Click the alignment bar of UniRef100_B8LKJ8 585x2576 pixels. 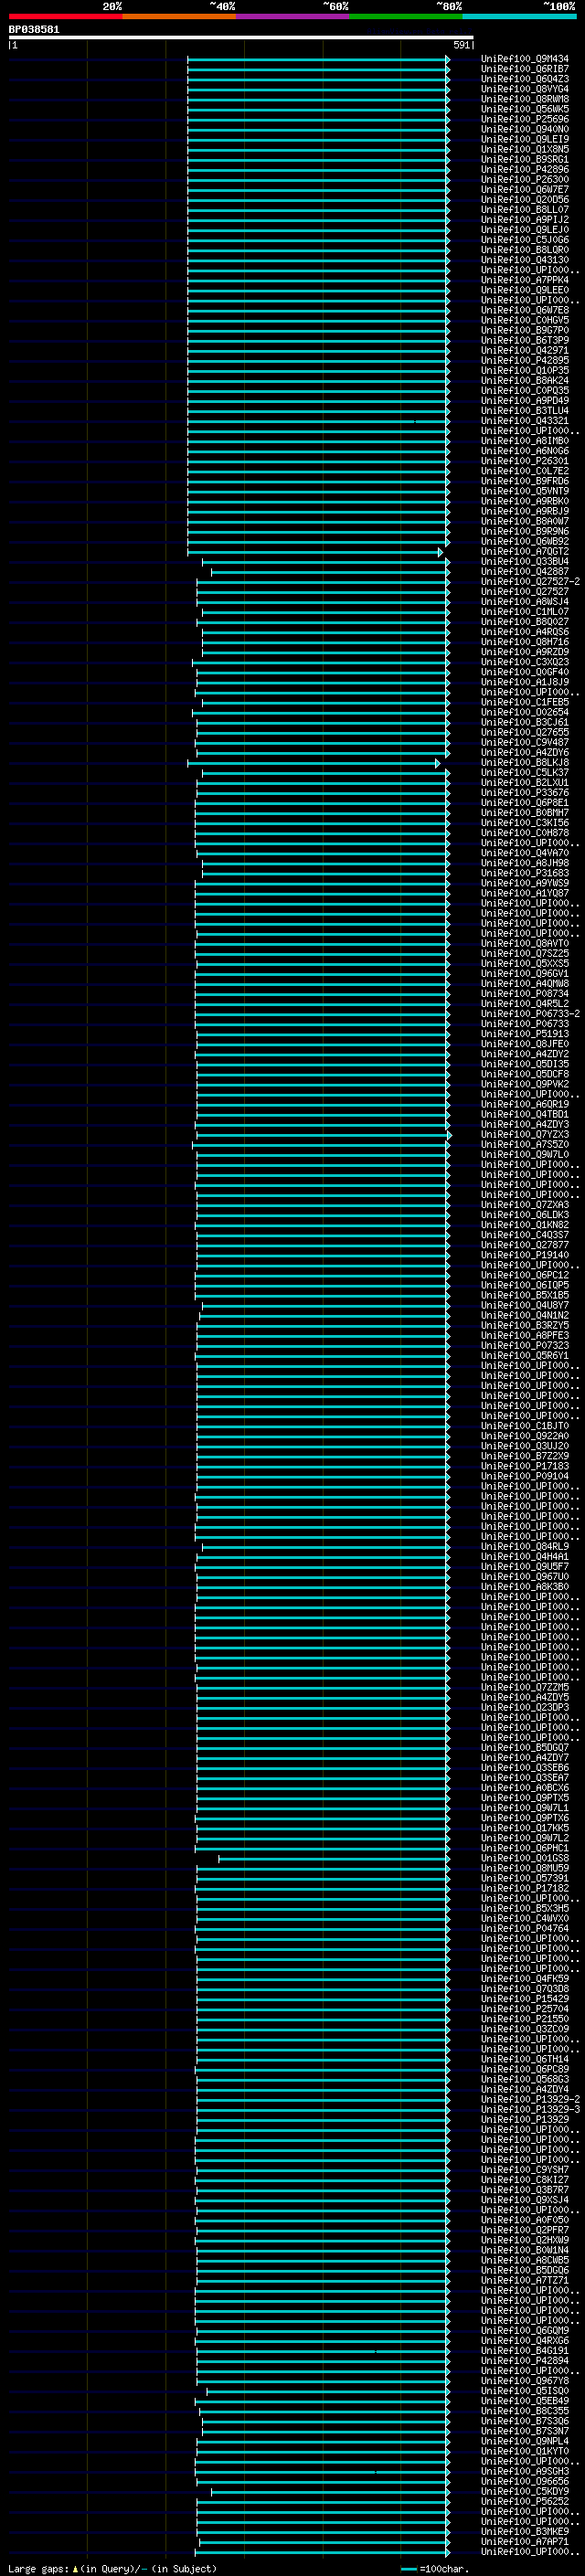(x=313, y=763)
